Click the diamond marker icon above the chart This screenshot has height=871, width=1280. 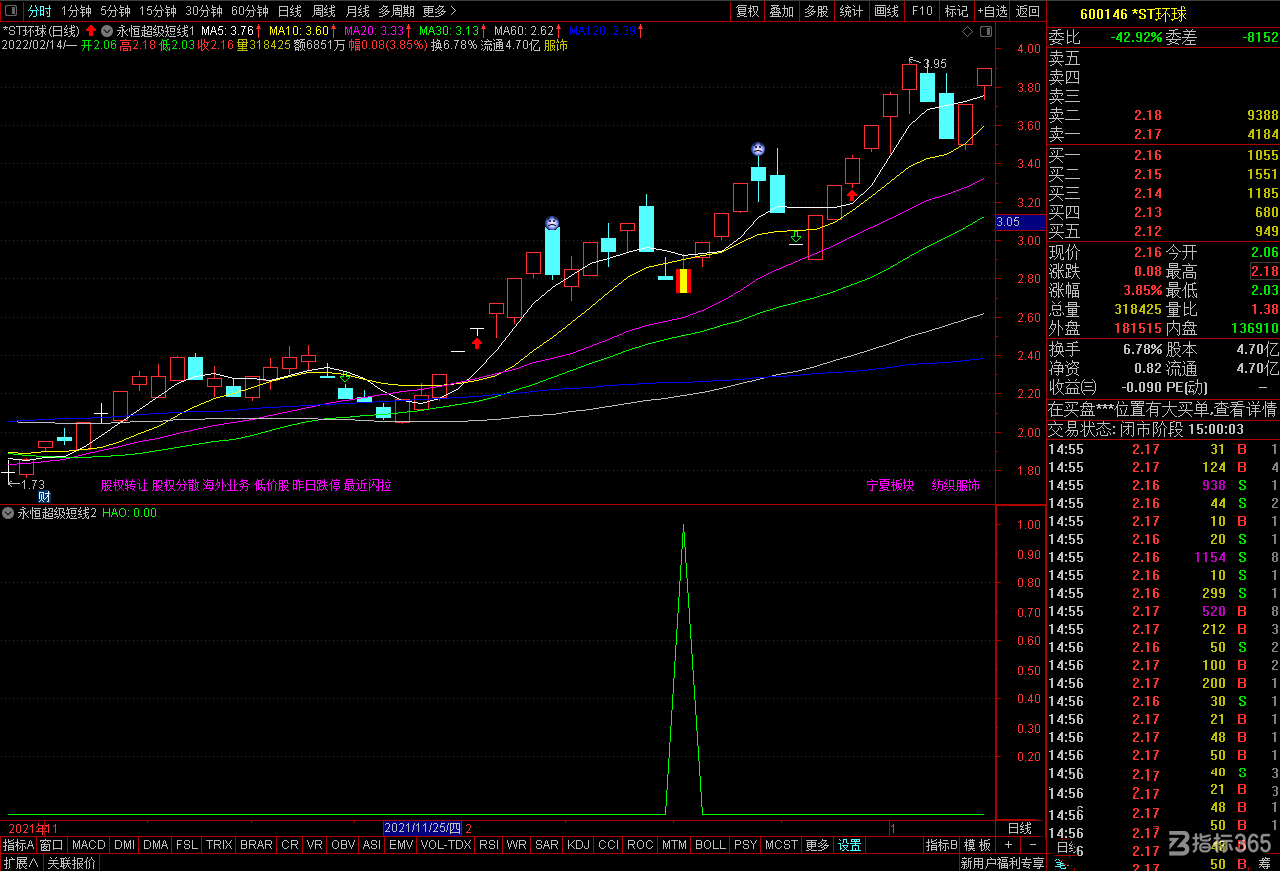[x=966, y=32]
